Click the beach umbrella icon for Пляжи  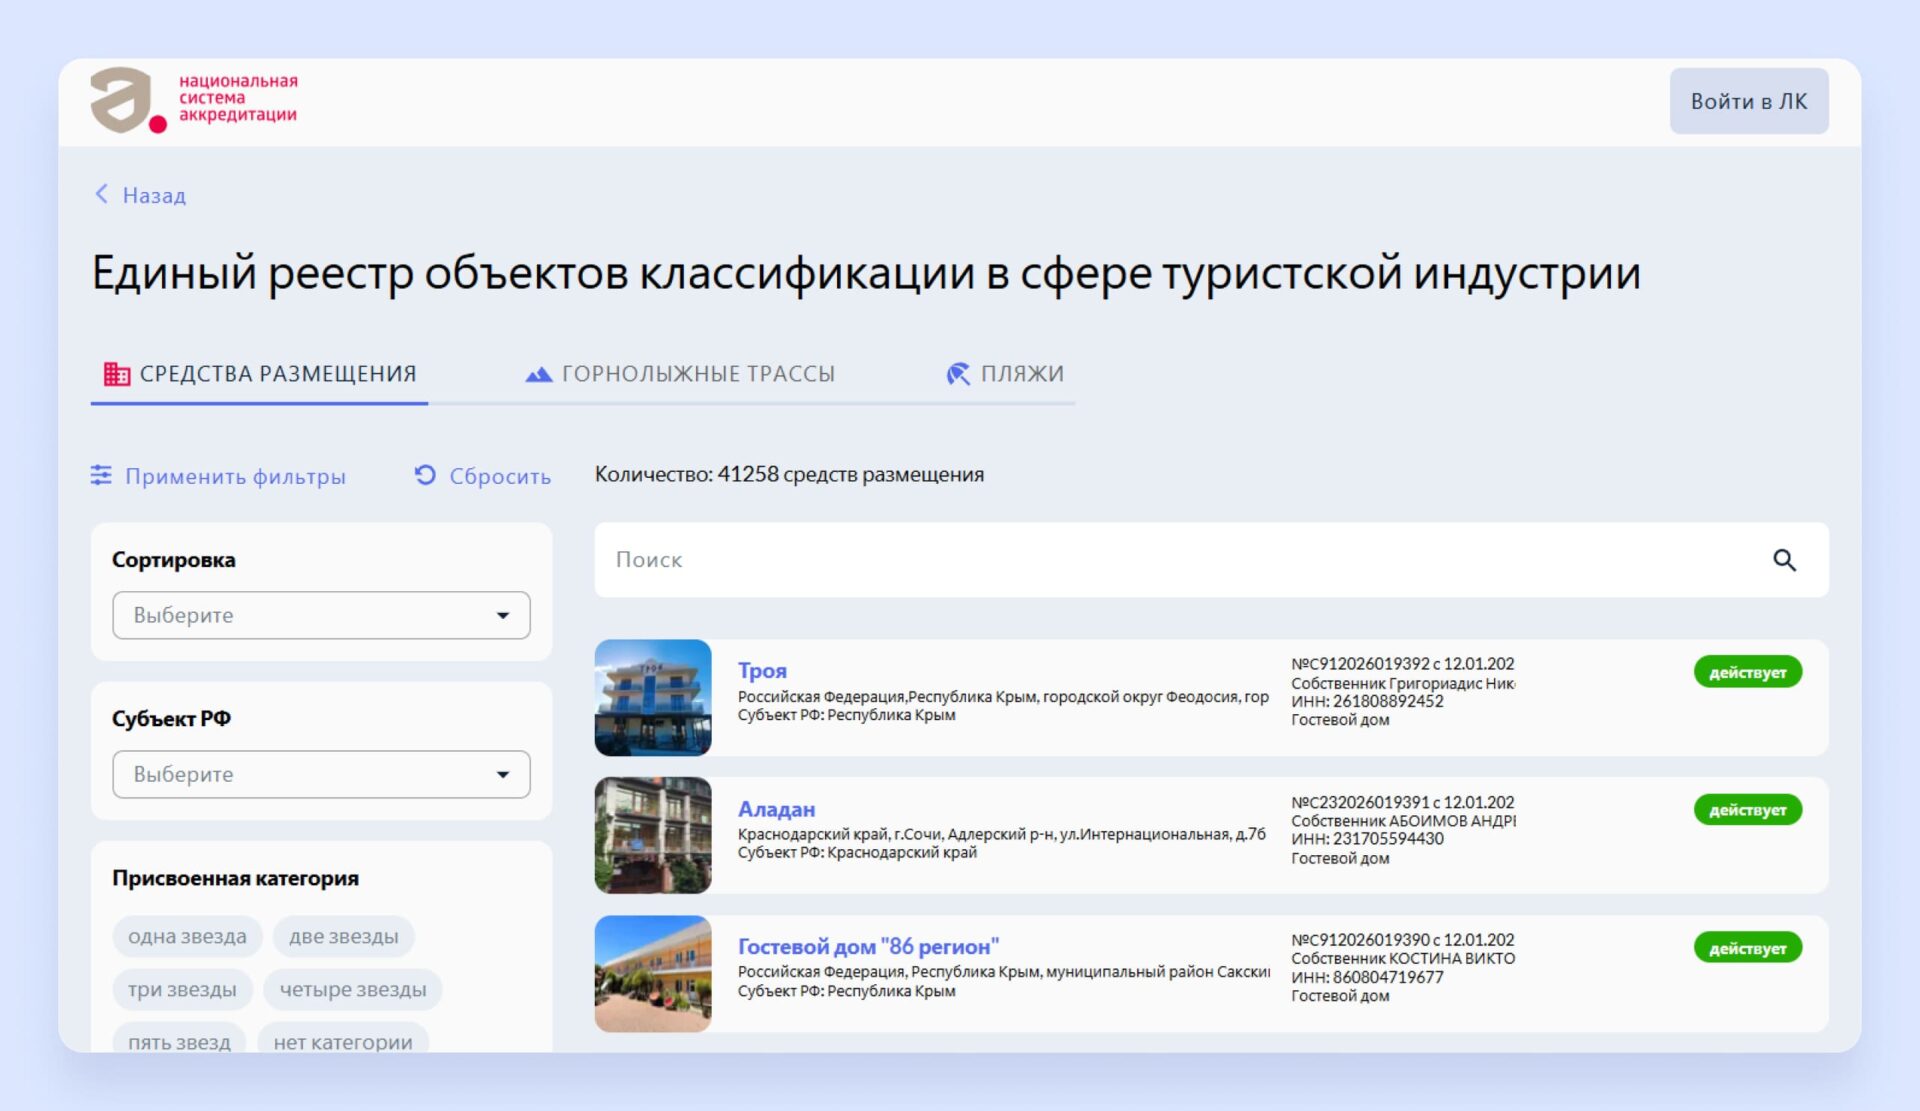point(957,374)
